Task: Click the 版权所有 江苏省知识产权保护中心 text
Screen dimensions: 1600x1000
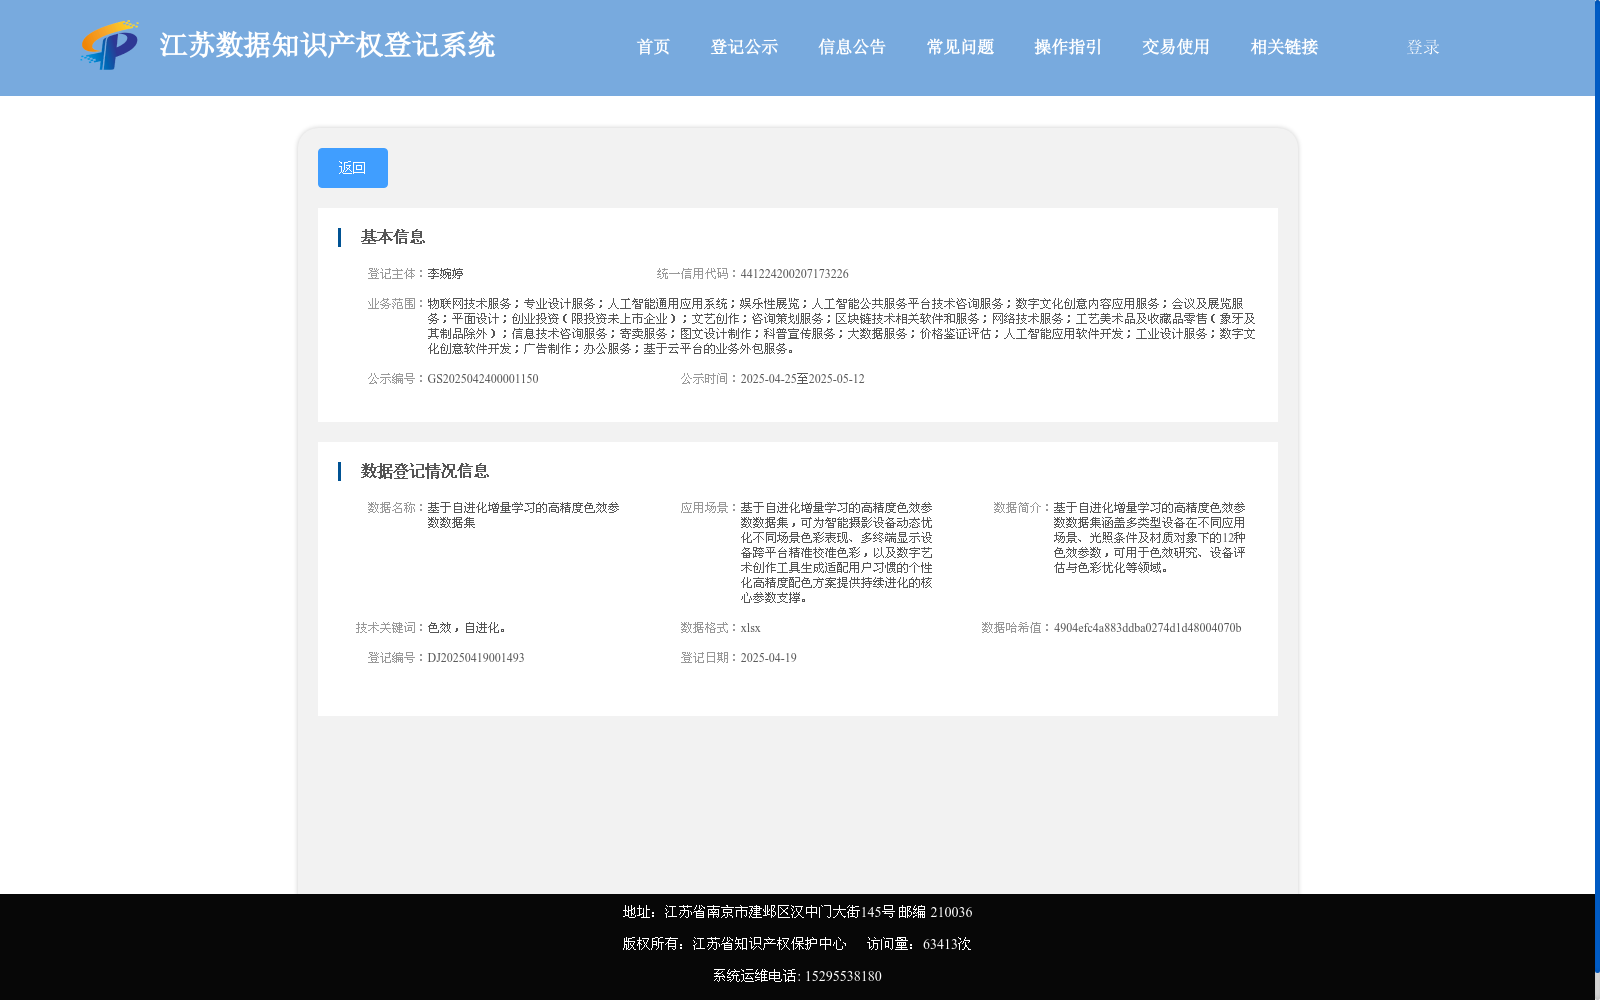Action: click(734, 944)
